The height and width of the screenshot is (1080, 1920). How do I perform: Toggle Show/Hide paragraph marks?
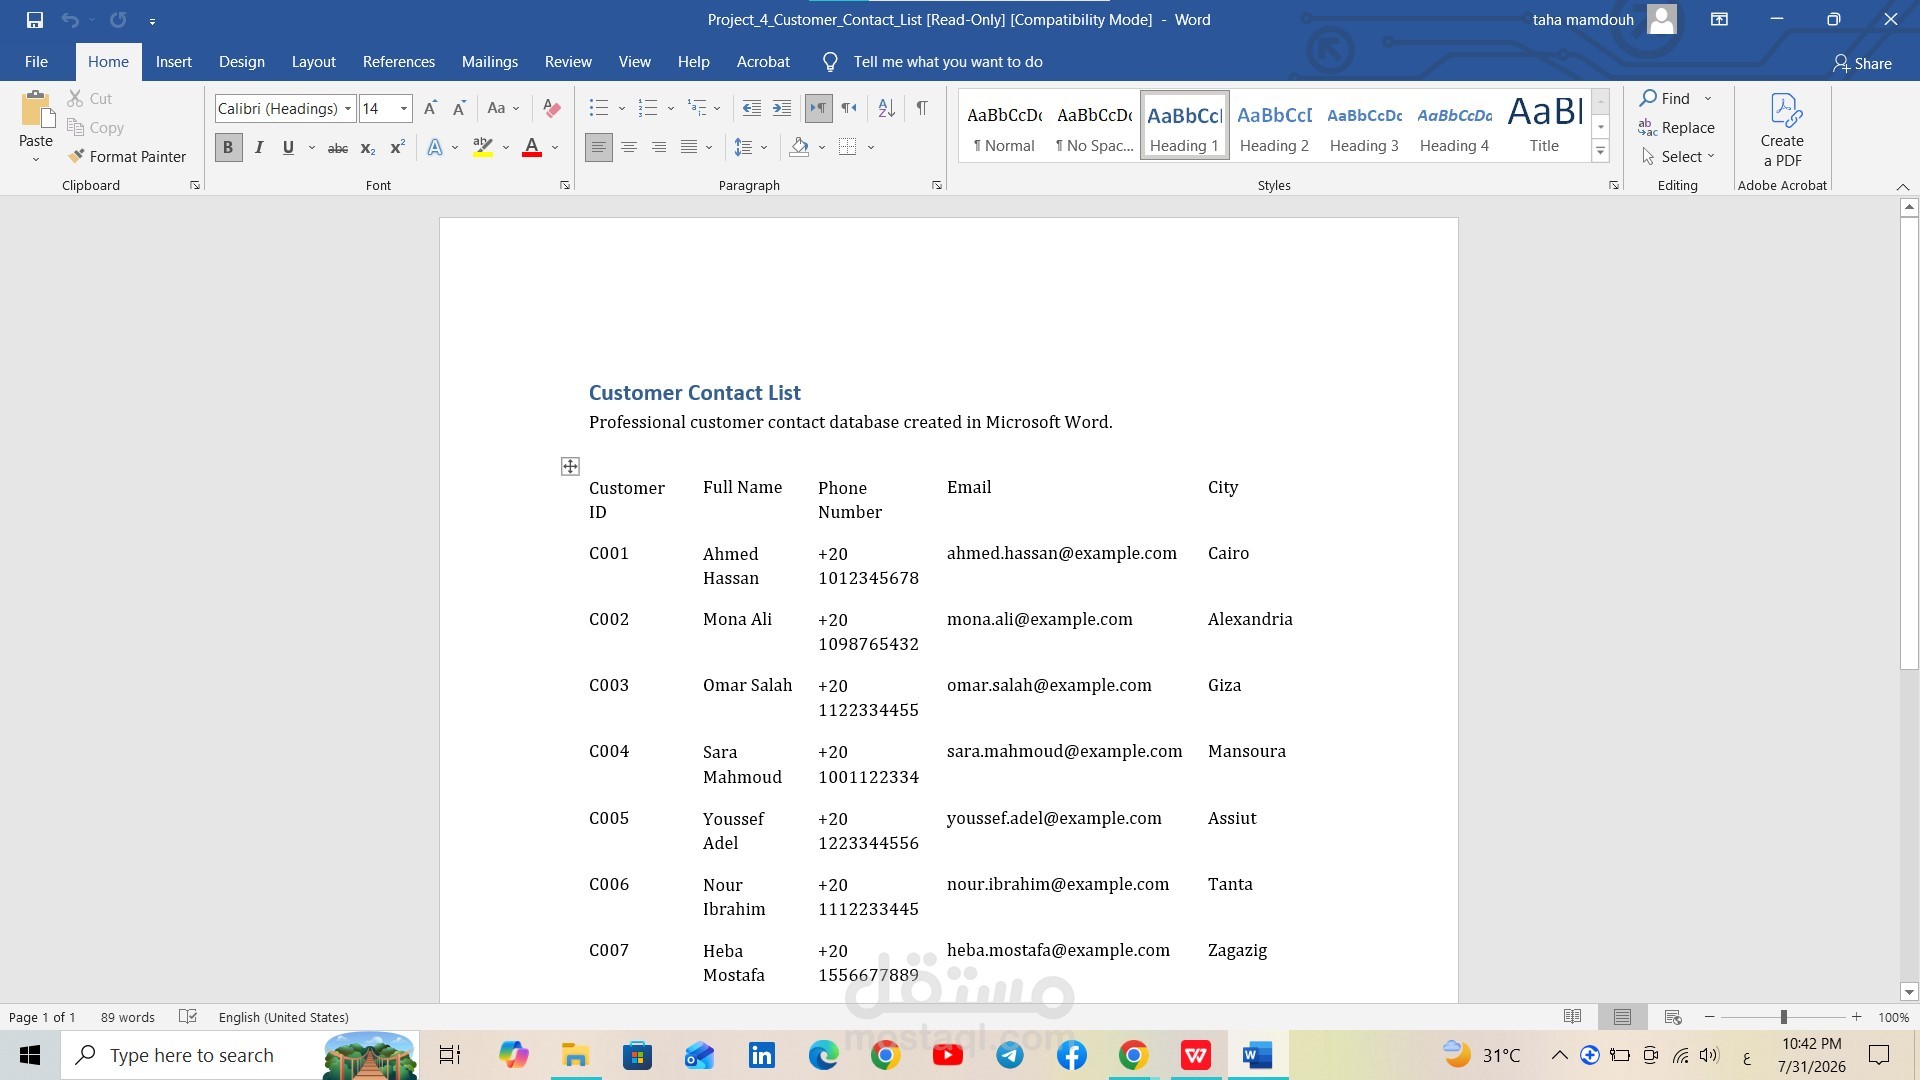click(922, 108)
